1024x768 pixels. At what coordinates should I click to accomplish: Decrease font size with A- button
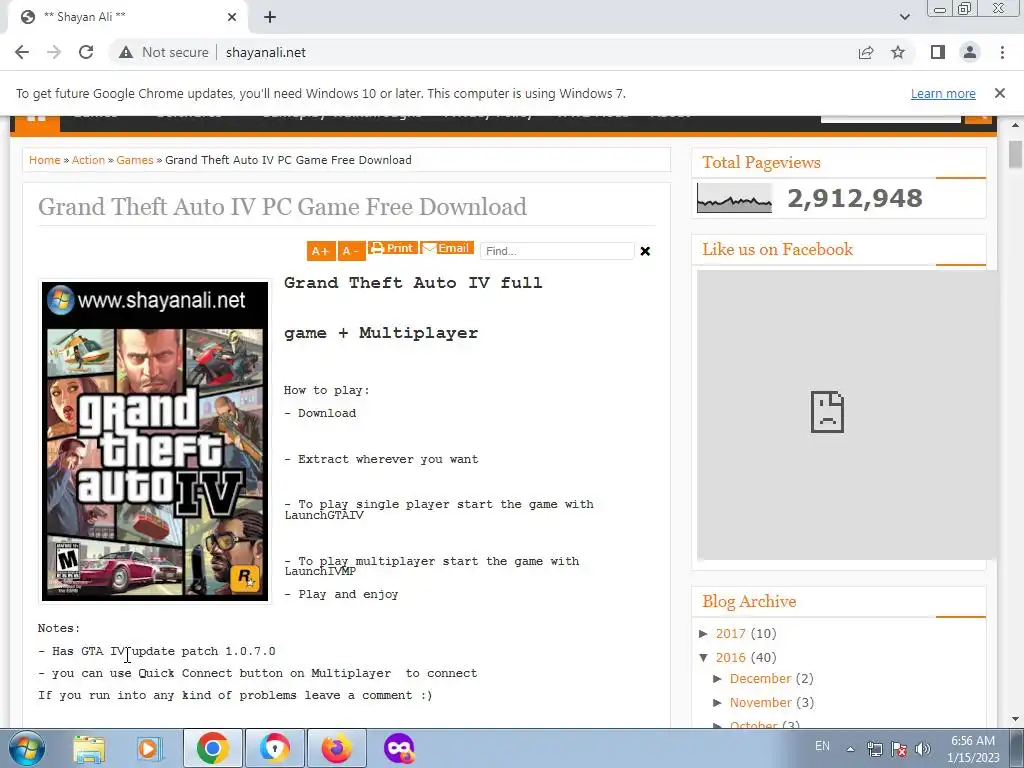click(351, 251)
